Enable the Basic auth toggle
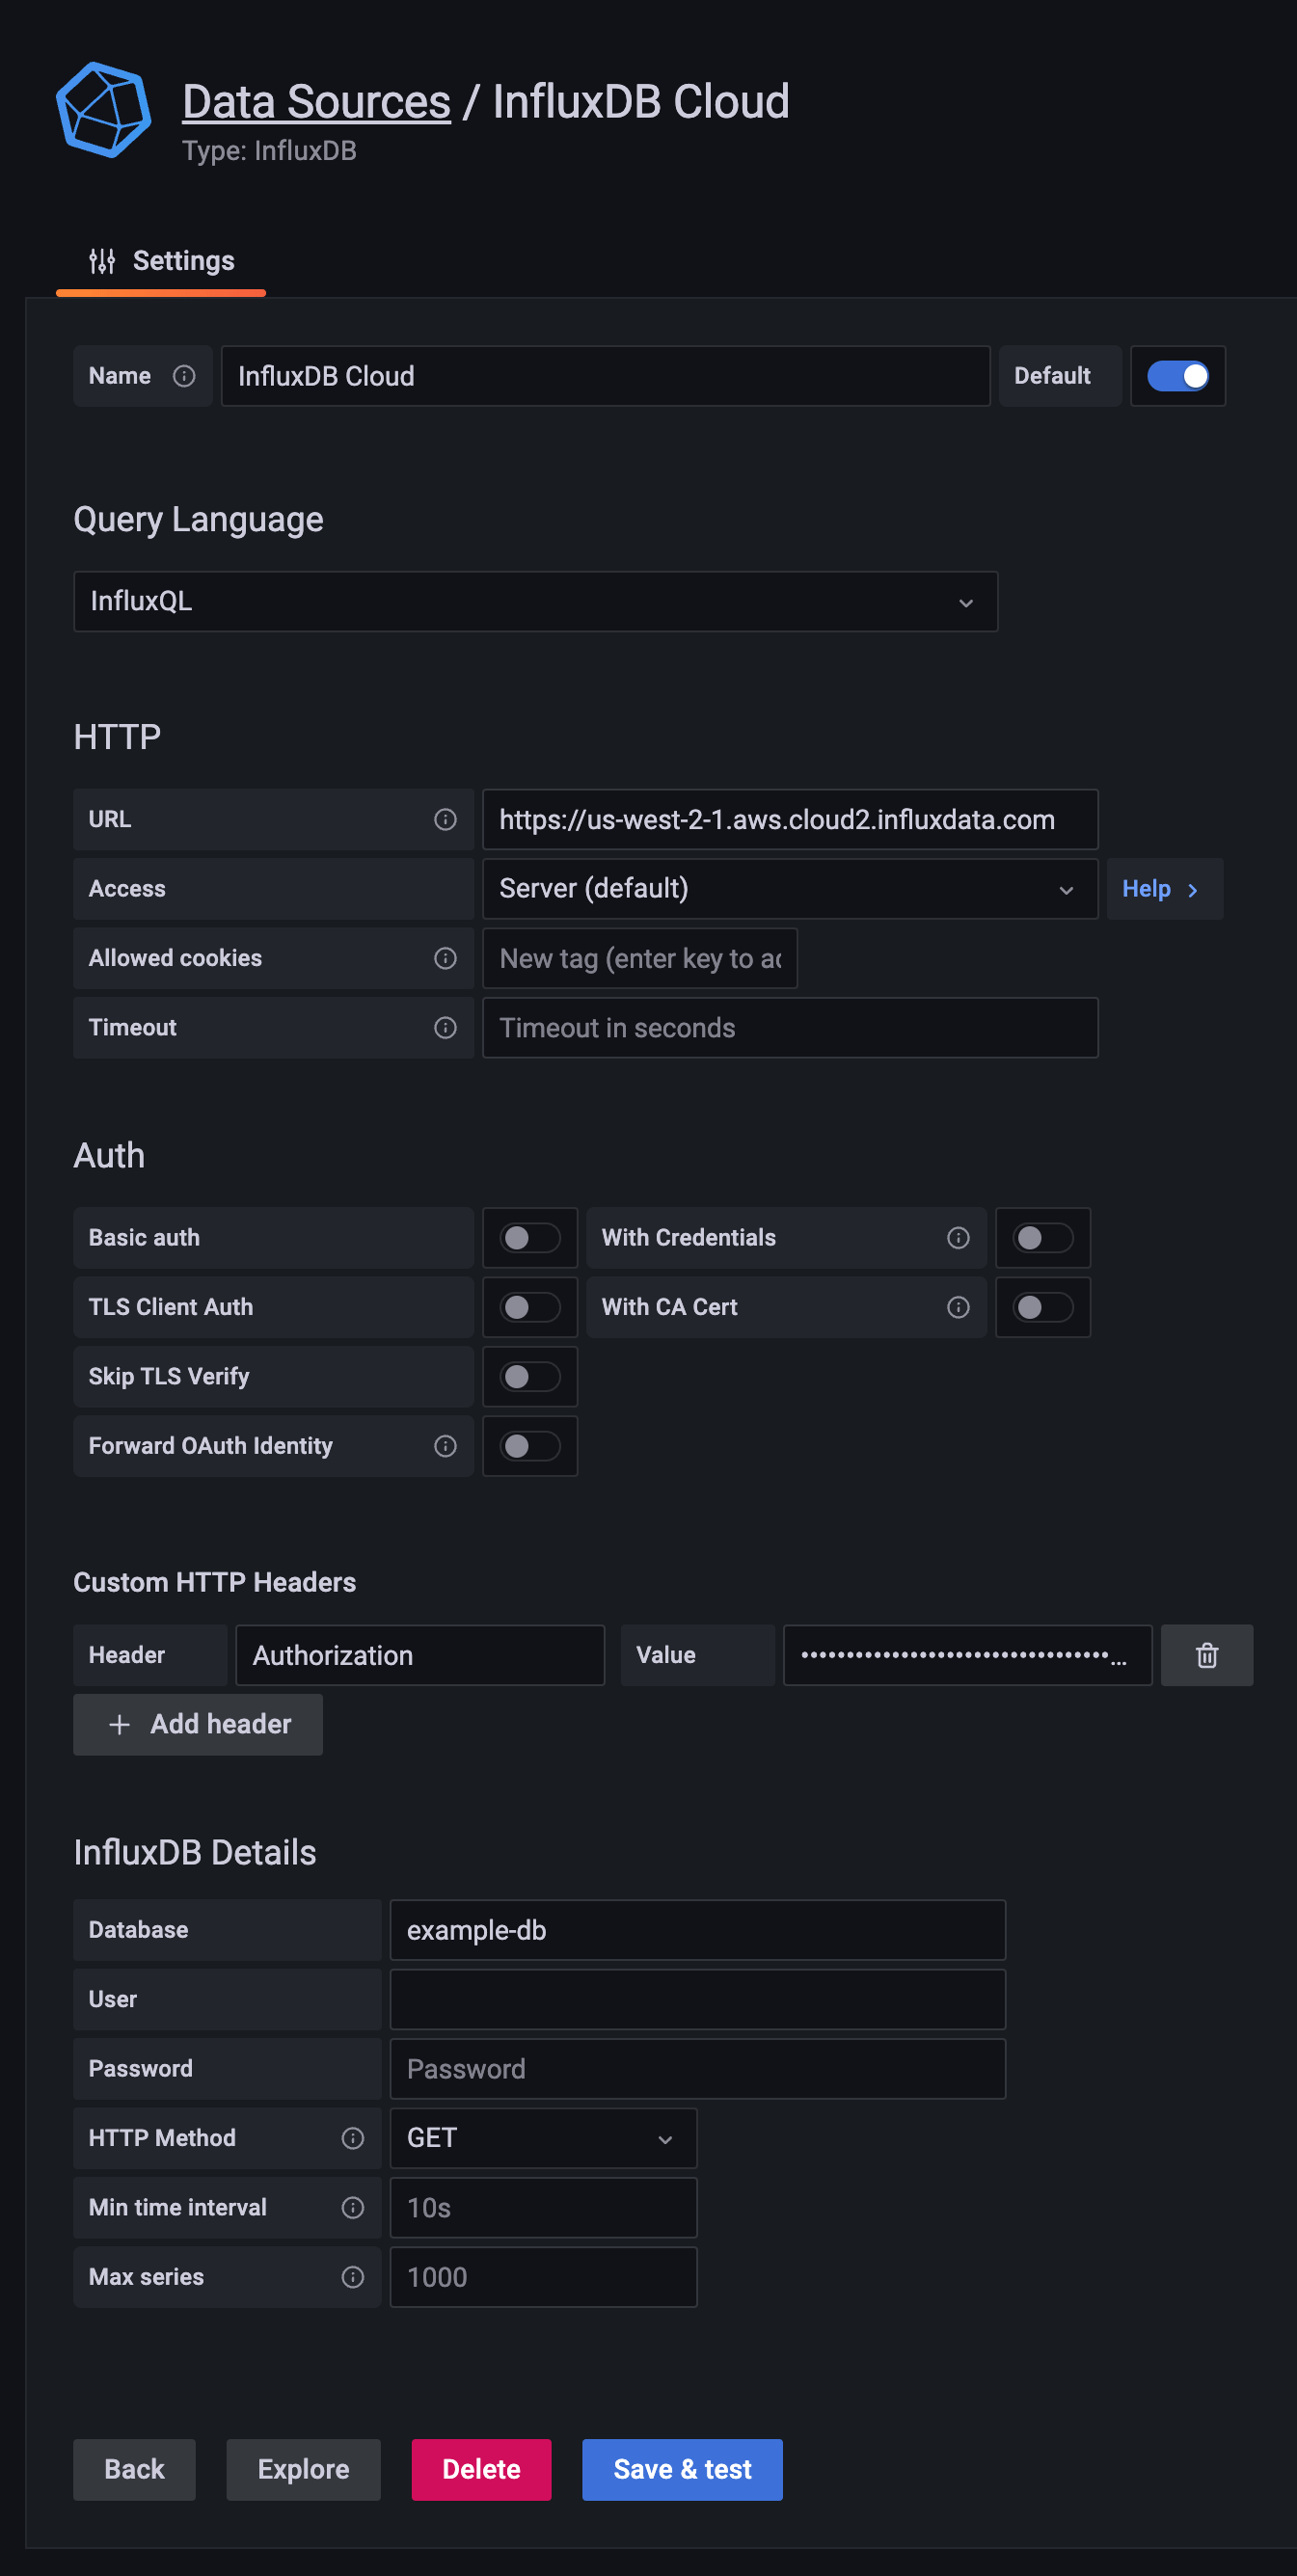 (x=530, y=1238)
